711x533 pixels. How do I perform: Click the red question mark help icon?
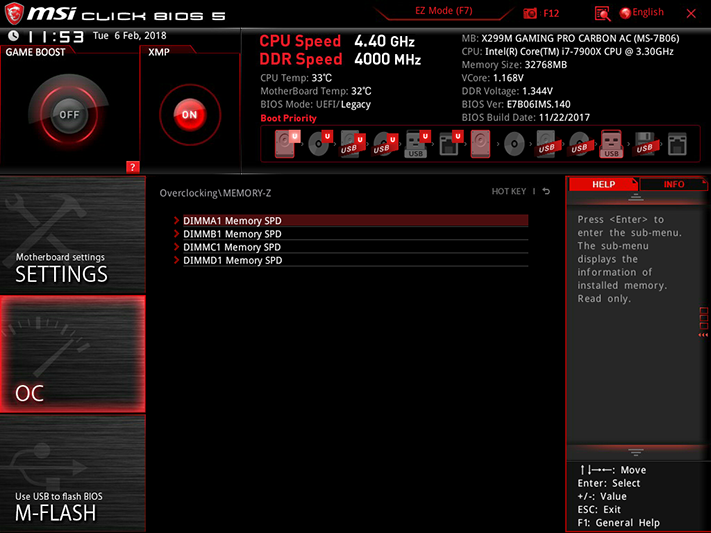(132, 167)
